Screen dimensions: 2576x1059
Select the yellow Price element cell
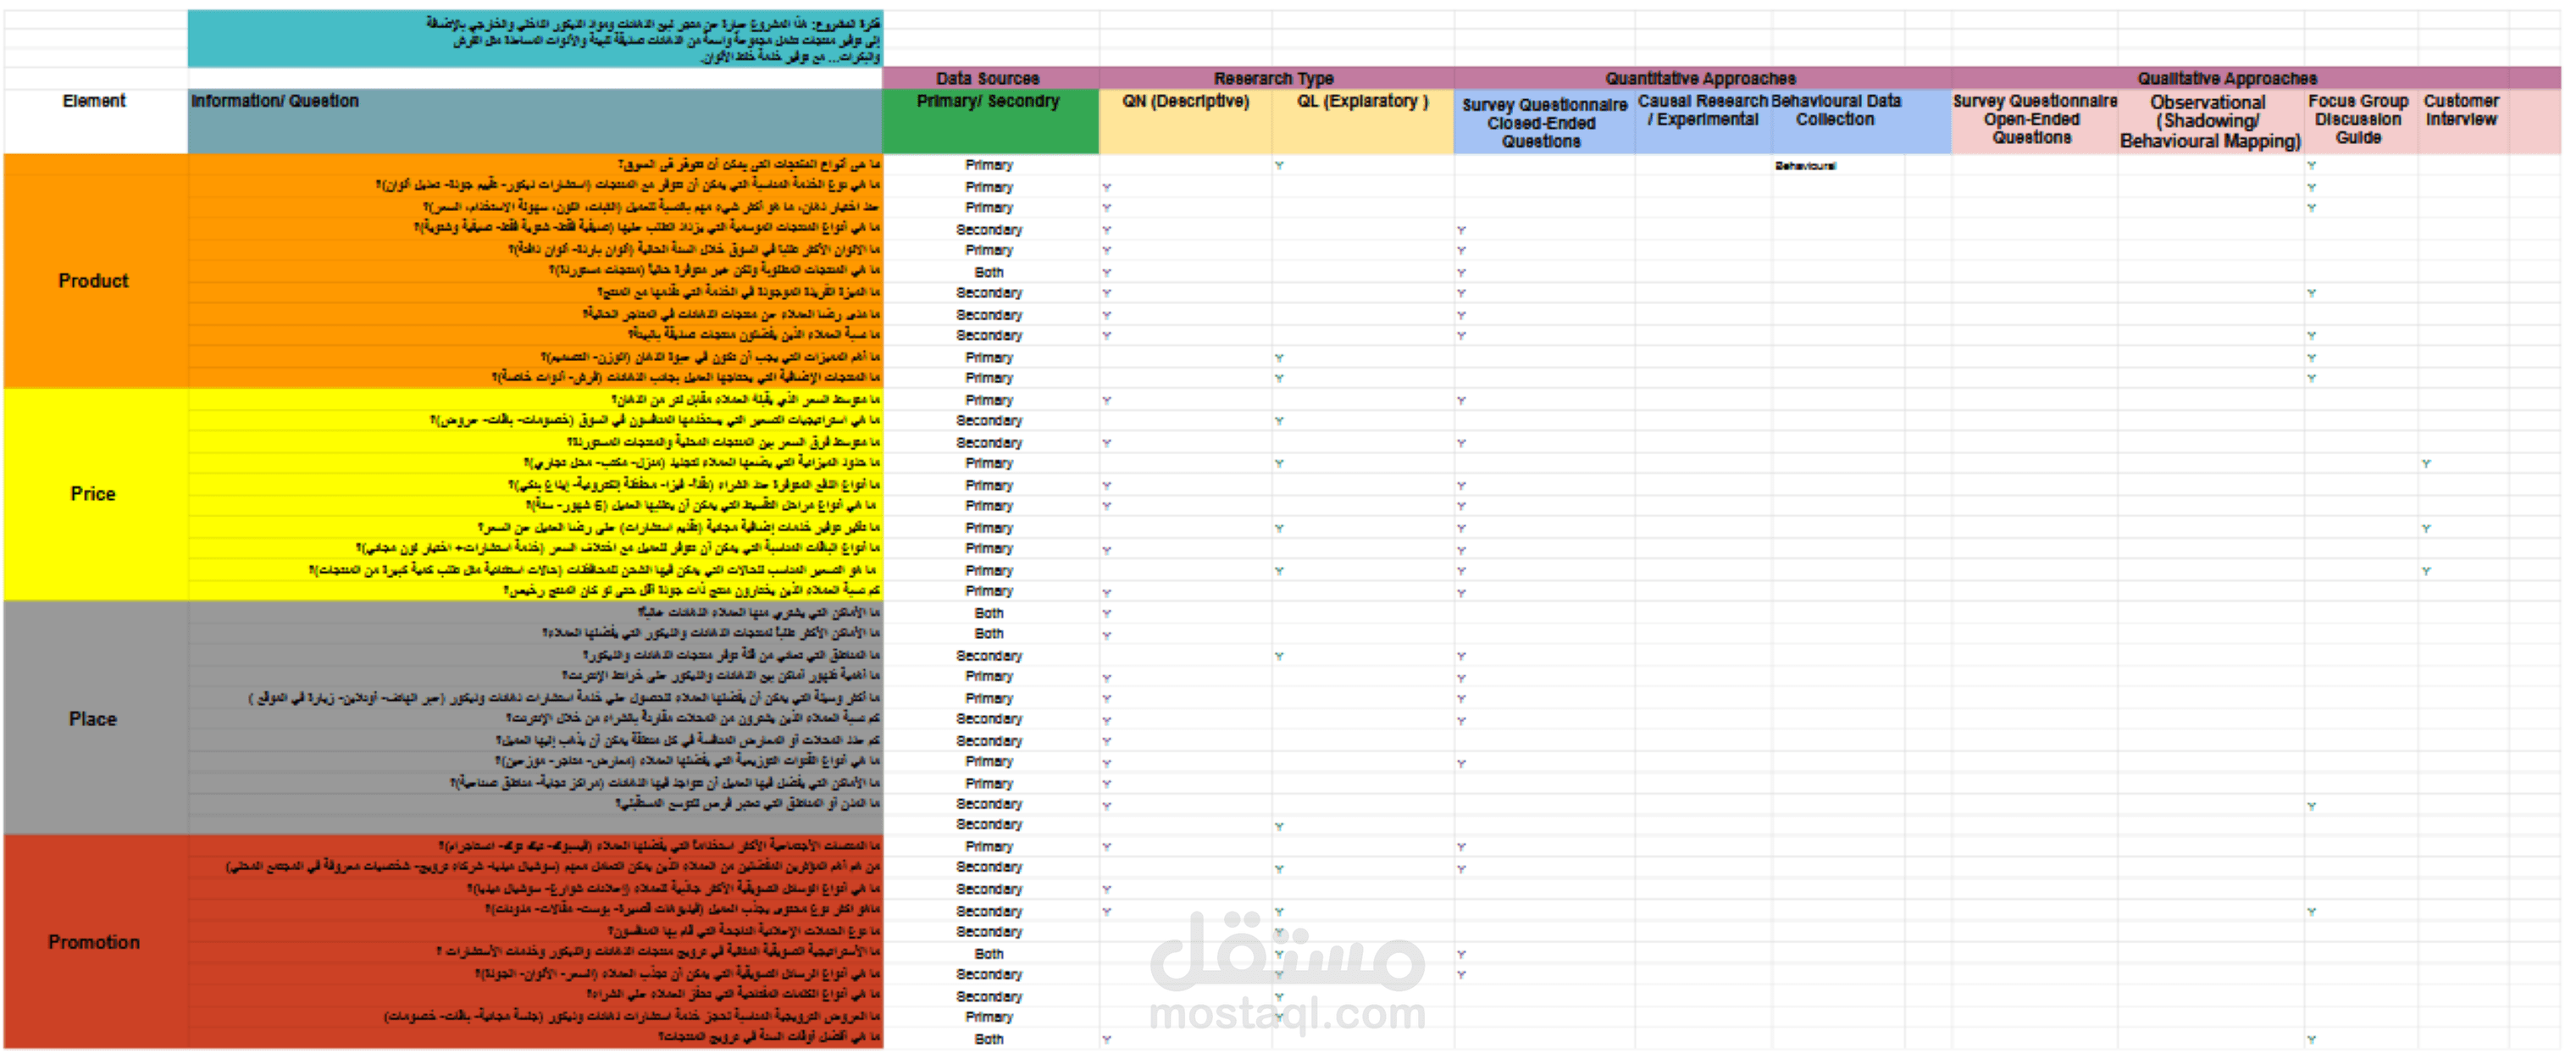(94, 494)
